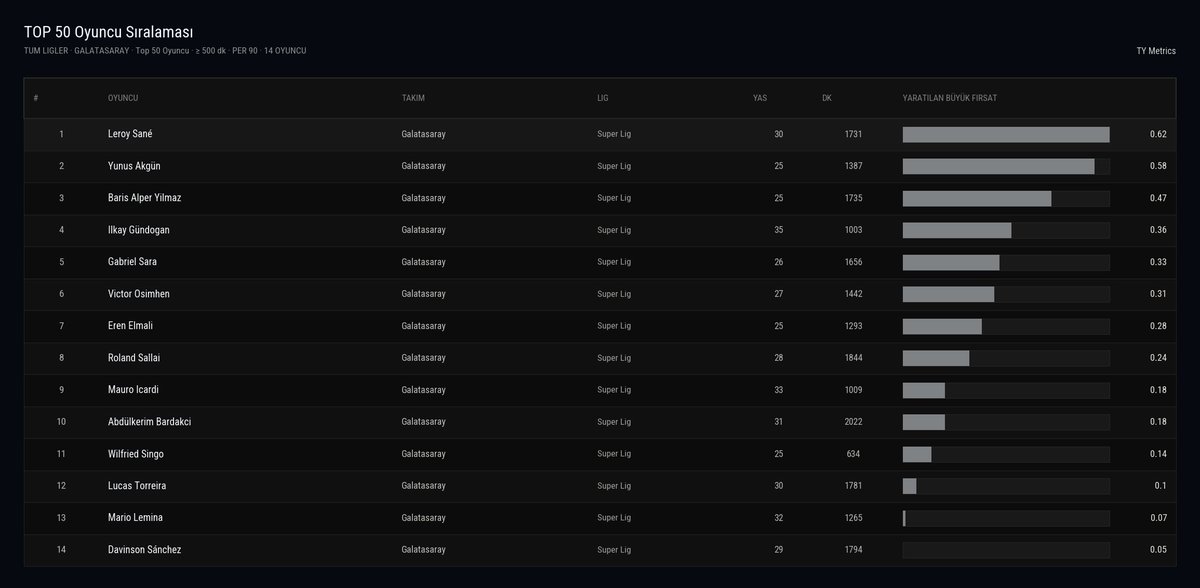Click Gabriel Sara's value 0.33
Image resolution: width=1200 pixels, height=588 pixels.
click(x=1158, y=262)
